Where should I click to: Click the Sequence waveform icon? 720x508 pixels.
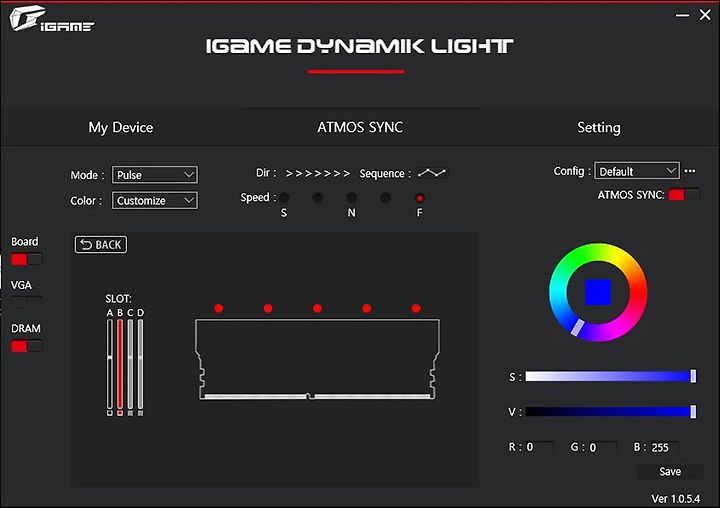[x=432, y=173]
